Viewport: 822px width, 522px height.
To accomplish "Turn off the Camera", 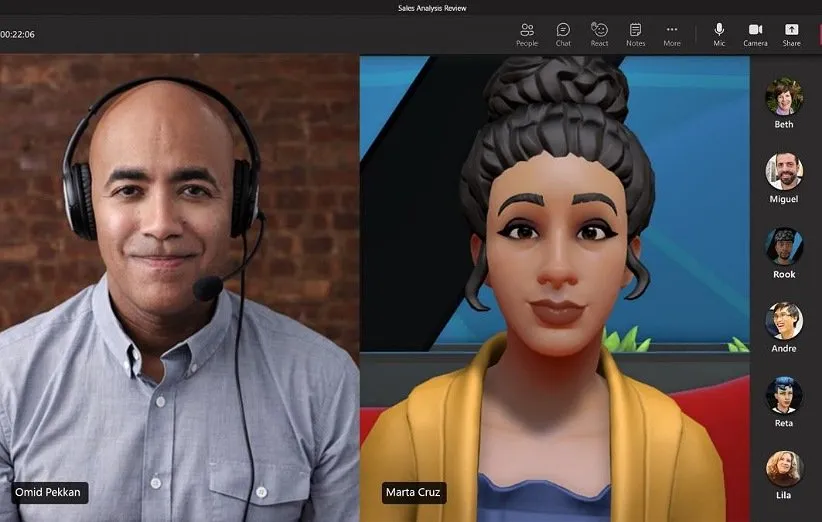I will (755, 34).
